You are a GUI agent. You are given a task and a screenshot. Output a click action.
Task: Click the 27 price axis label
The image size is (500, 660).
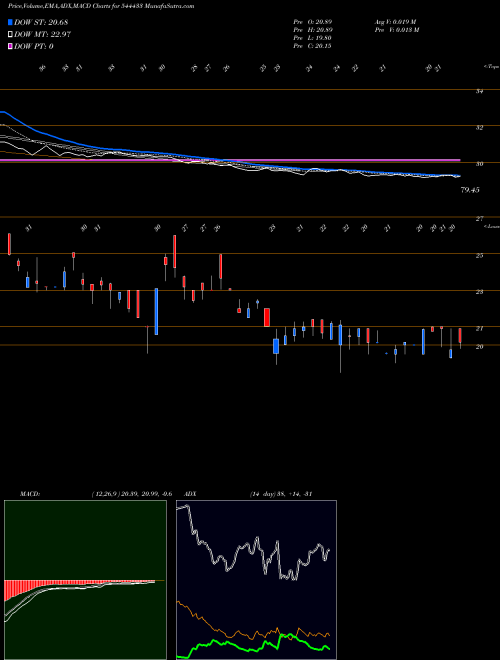(479, 219)
